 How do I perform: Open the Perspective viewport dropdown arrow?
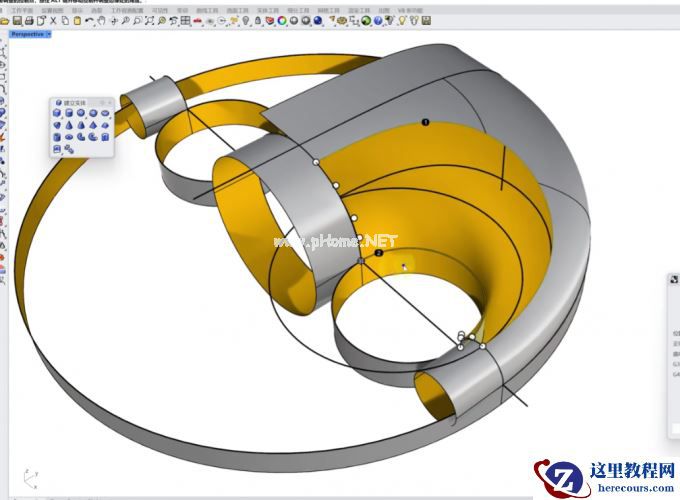click(x=49, y=34)
